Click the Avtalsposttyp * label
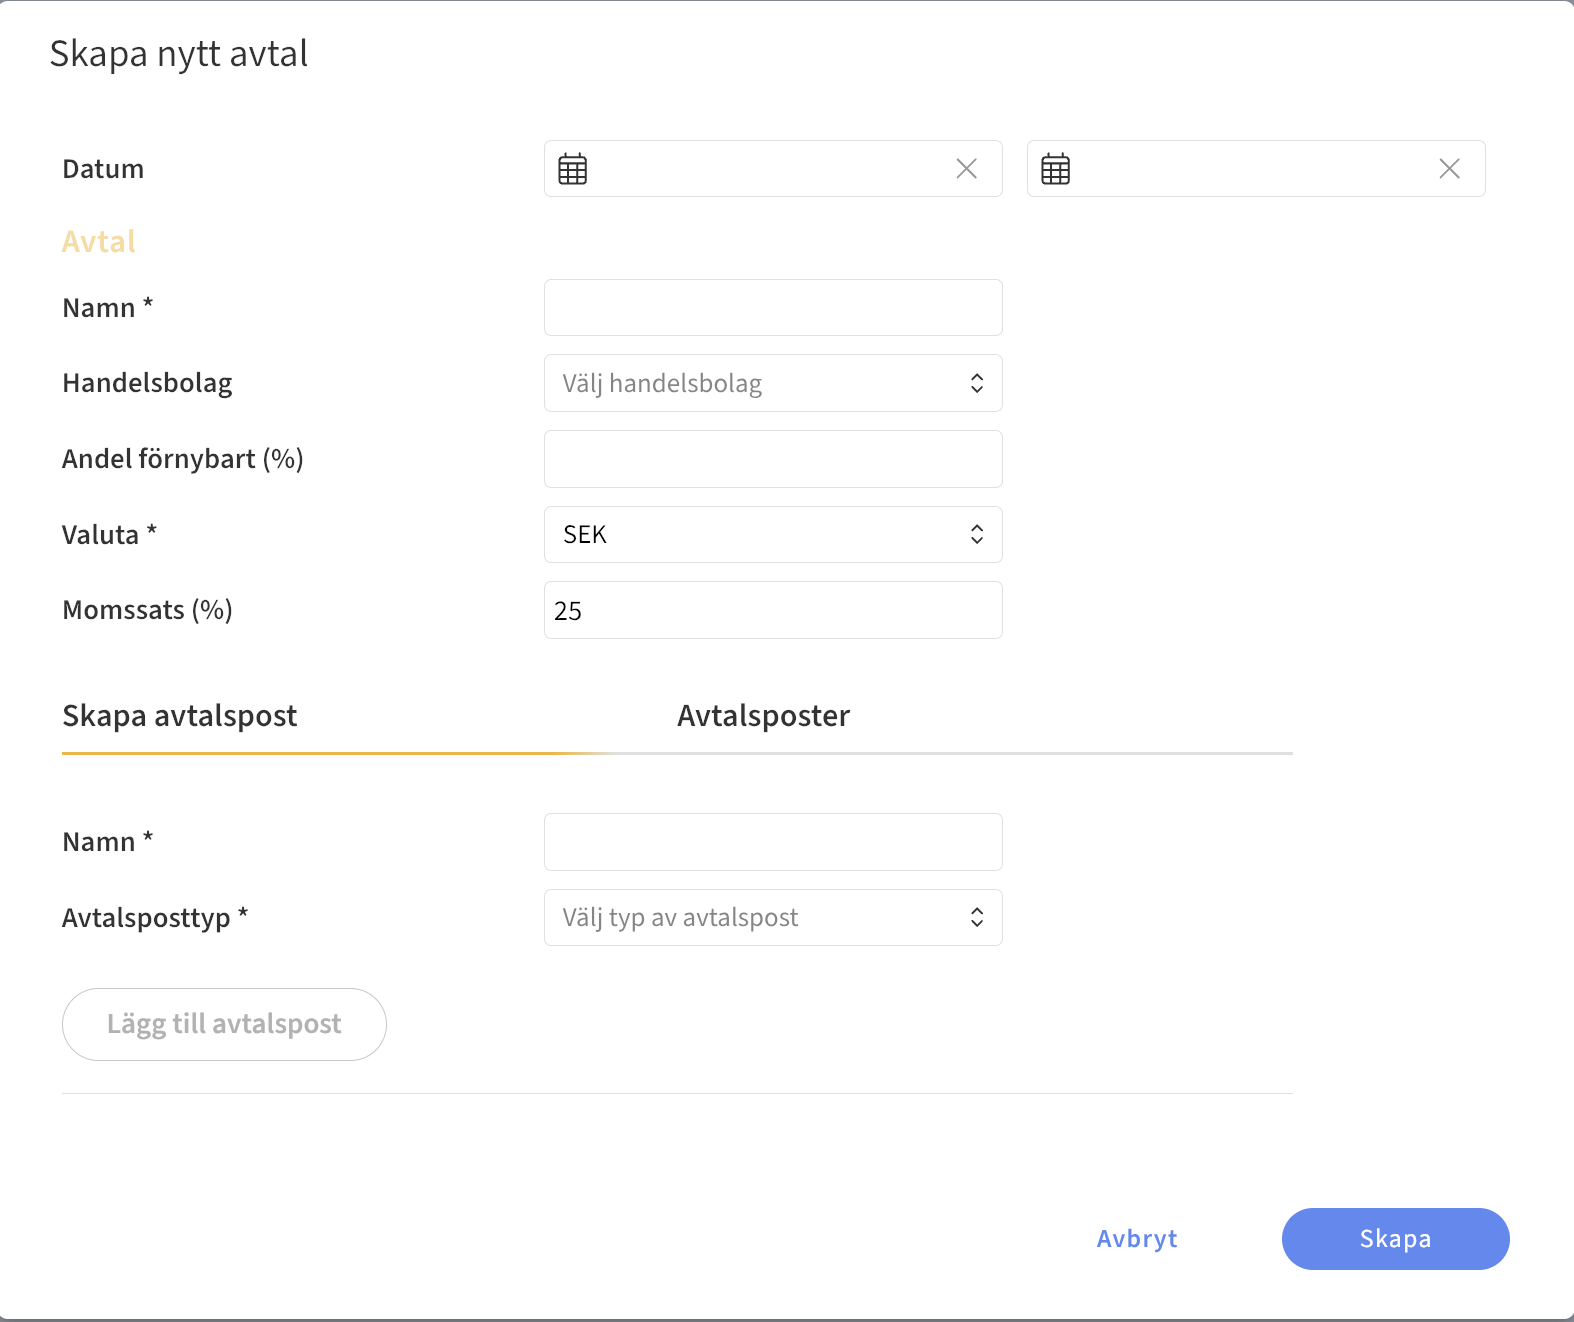Screen dimensions: 1574x1322 (x=155, y=918)
